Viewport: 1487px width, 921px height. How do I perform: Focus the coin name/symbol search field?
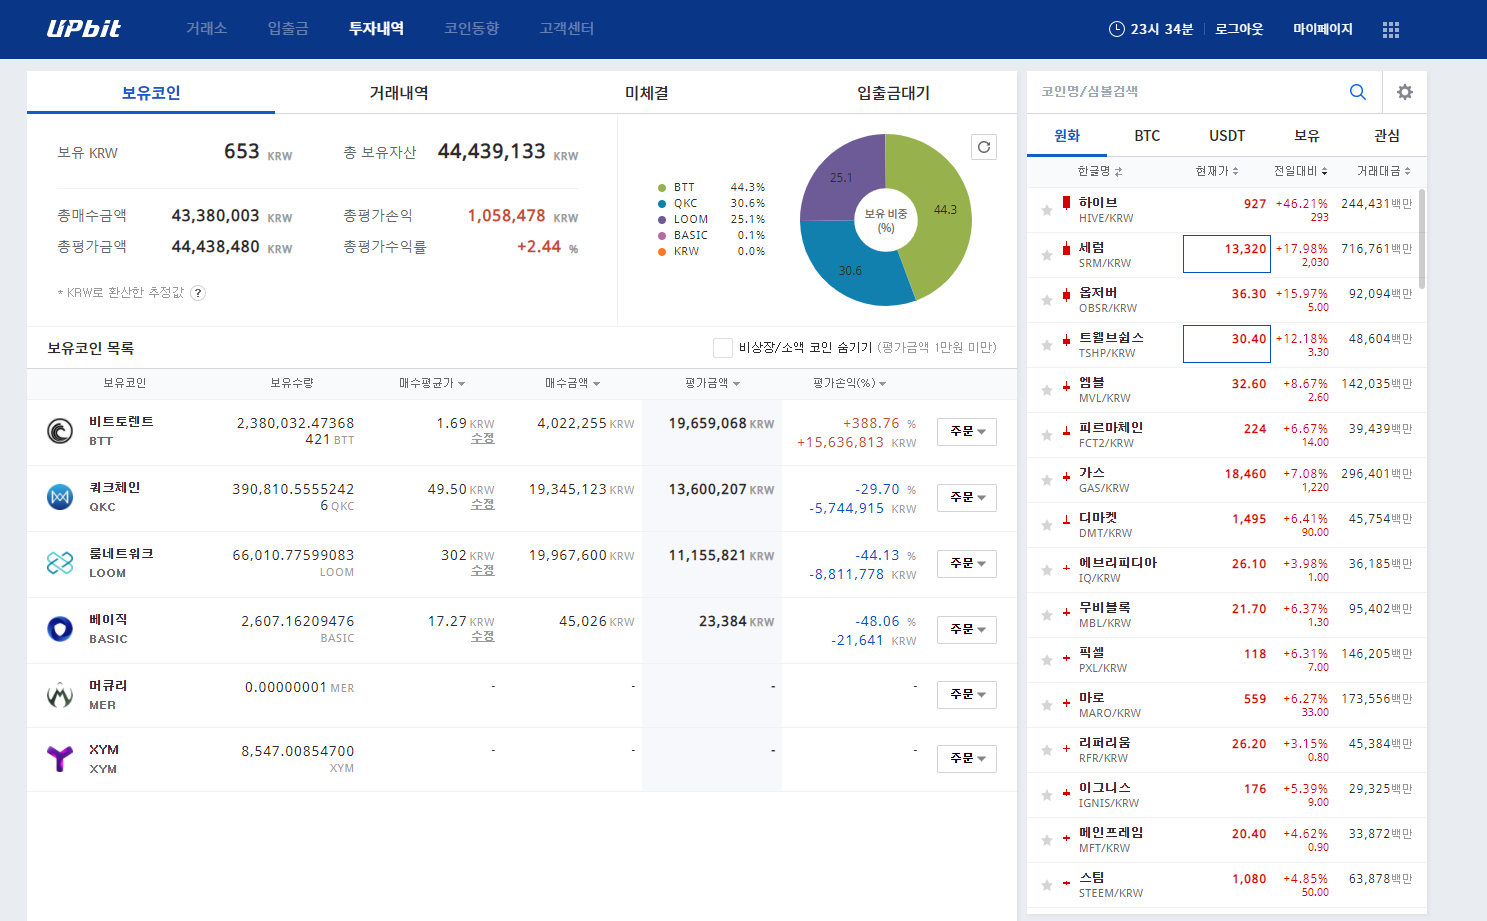click(1185, 92)
